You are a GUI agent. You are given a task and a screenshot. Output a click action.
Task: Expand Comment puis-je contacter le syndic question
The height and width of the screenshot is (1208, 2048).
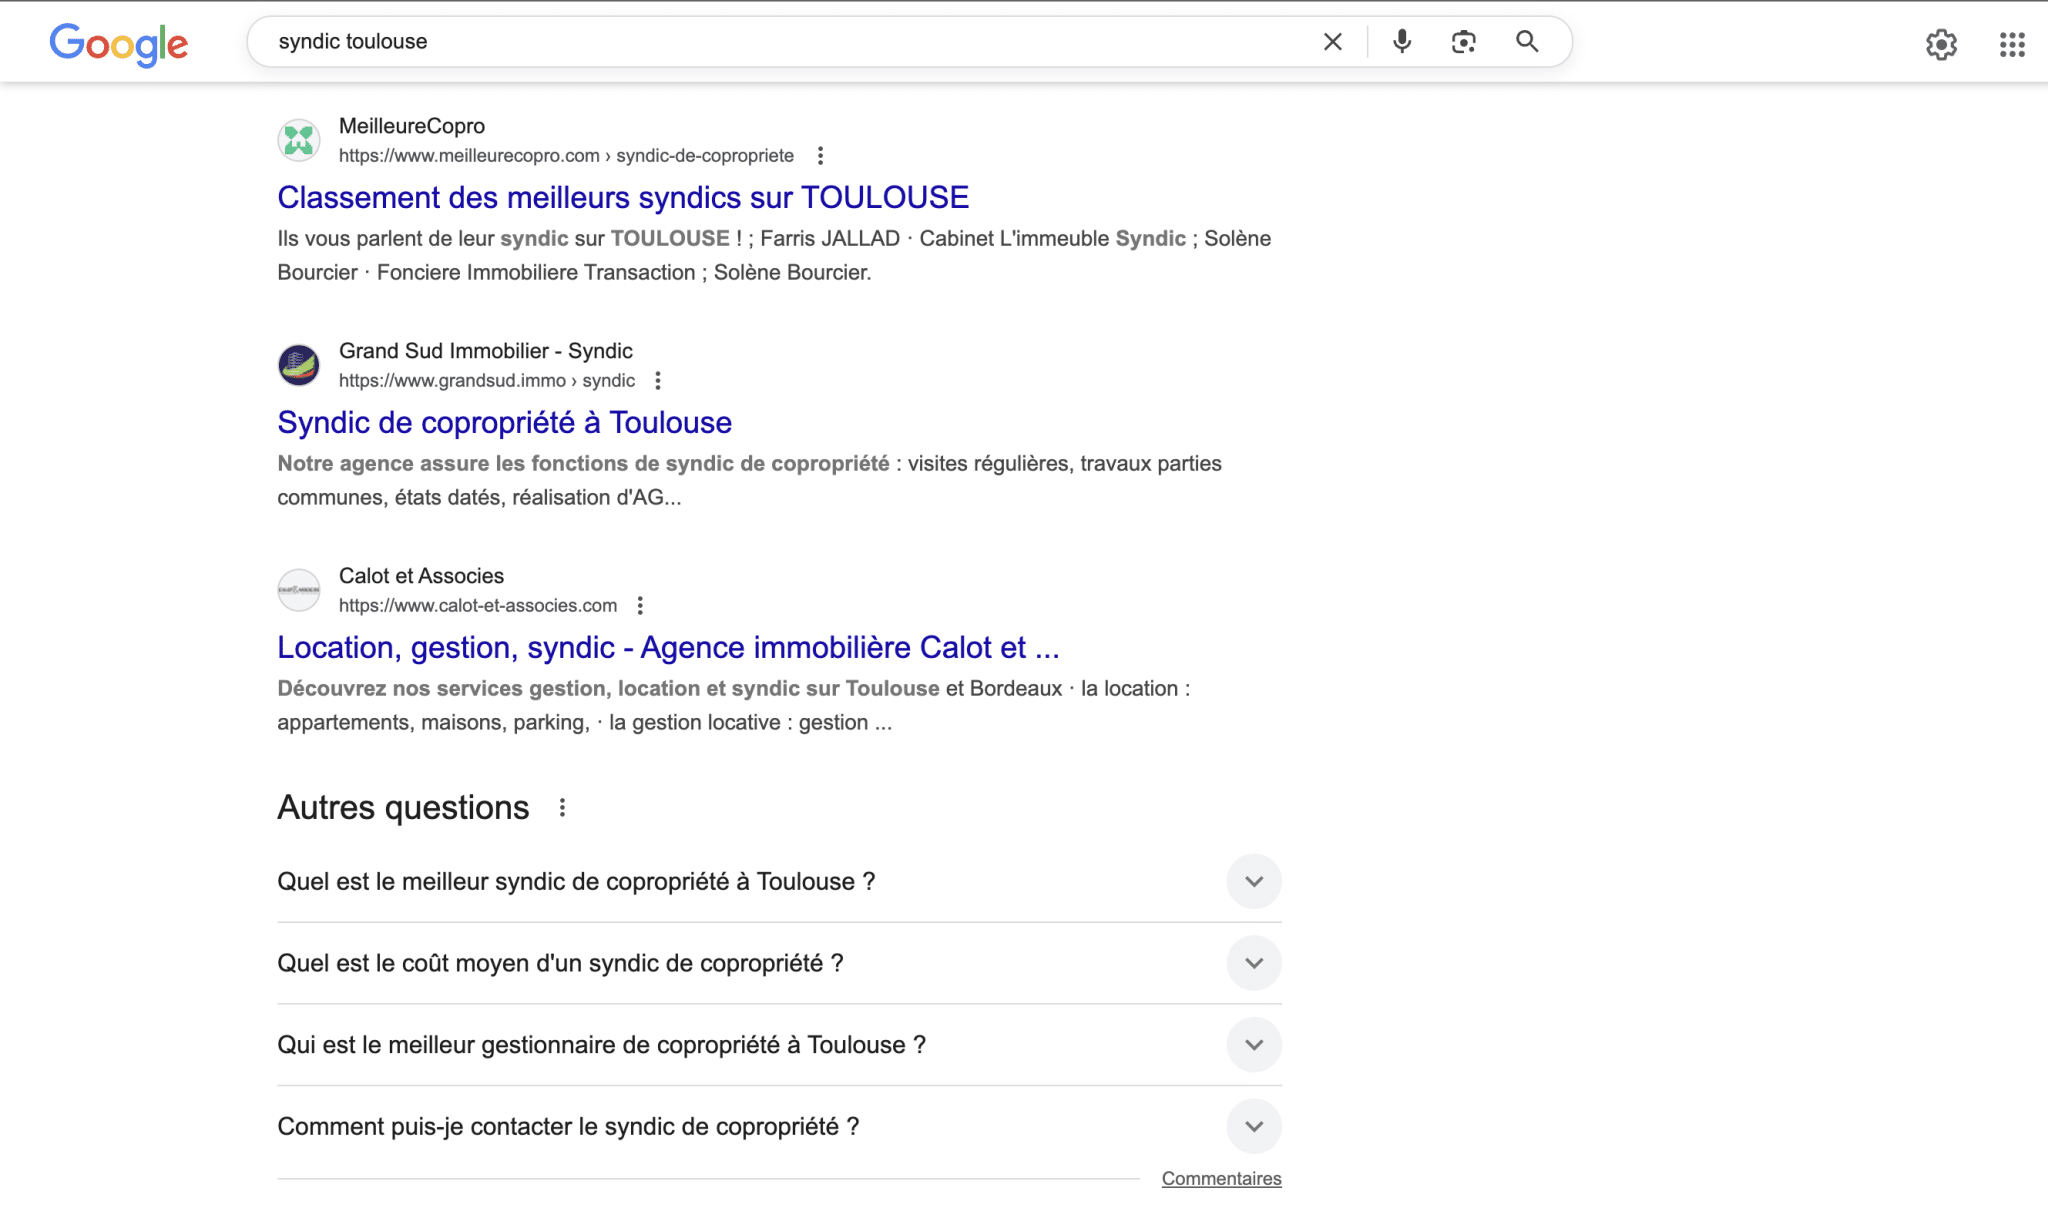point(1253,1127)
